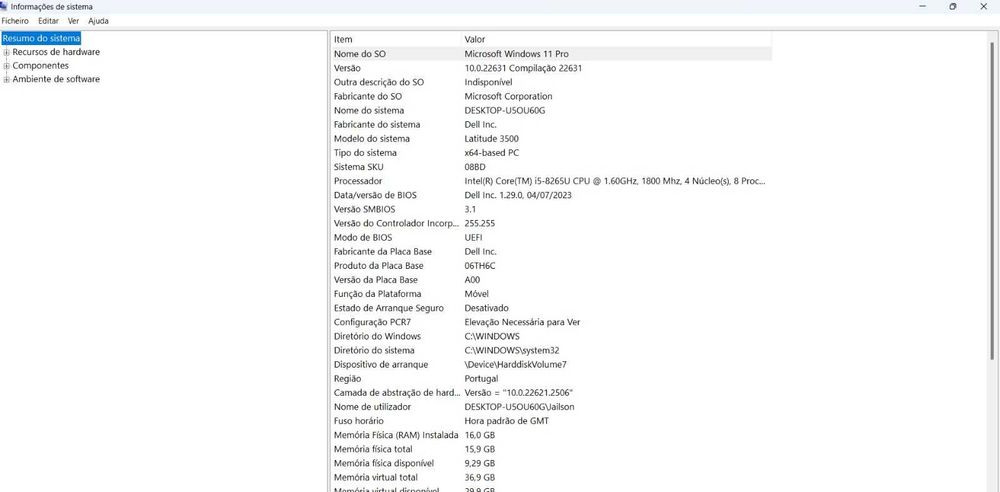This screenshot has height=492, width=1000.
Task: Select Data/versão de BIOS row
Action: (551, 195)
